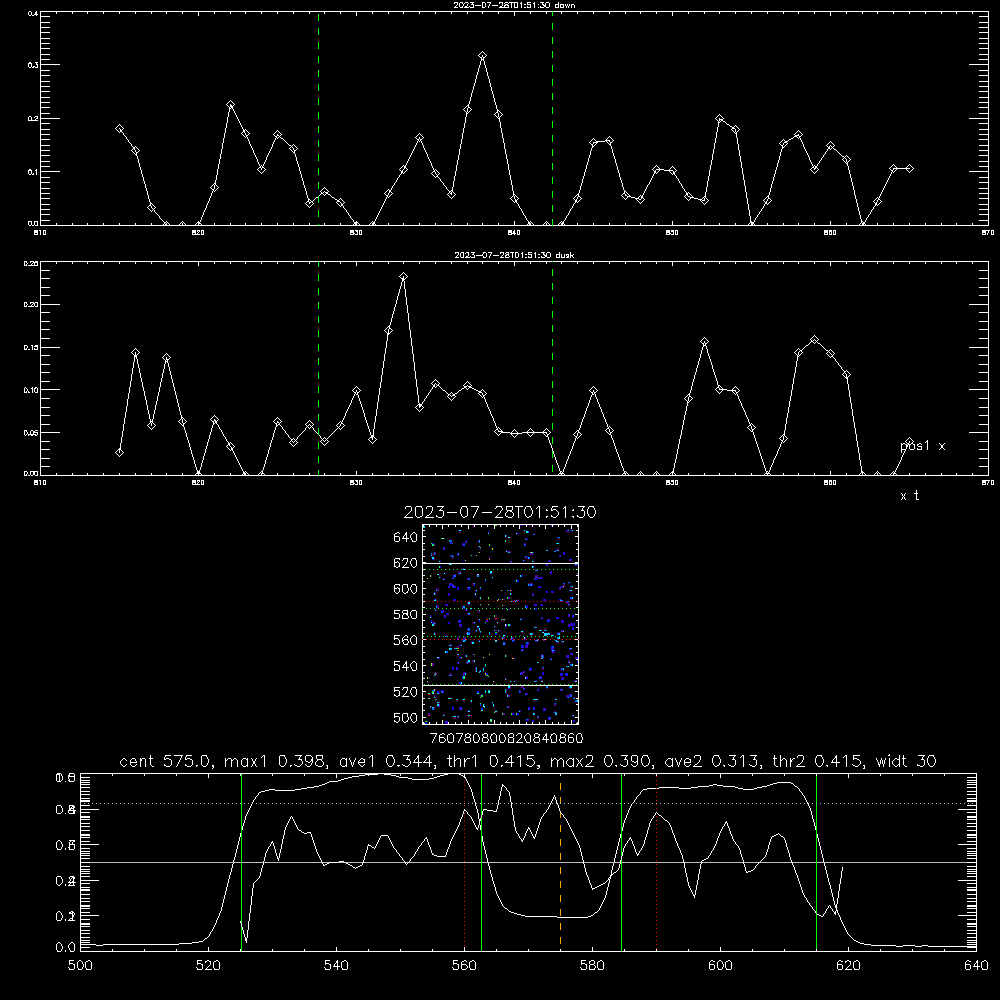
Task: Click the 620 y-axis label of center image
Action: (406, 563)
